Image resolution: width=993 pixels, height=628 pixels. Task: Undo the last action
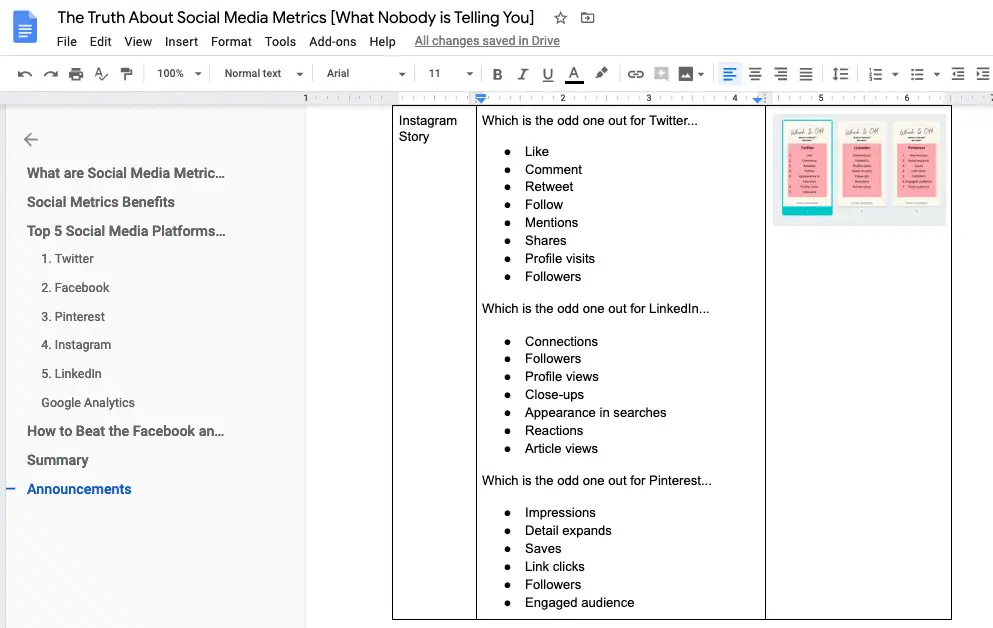click(x=25, y=74)
